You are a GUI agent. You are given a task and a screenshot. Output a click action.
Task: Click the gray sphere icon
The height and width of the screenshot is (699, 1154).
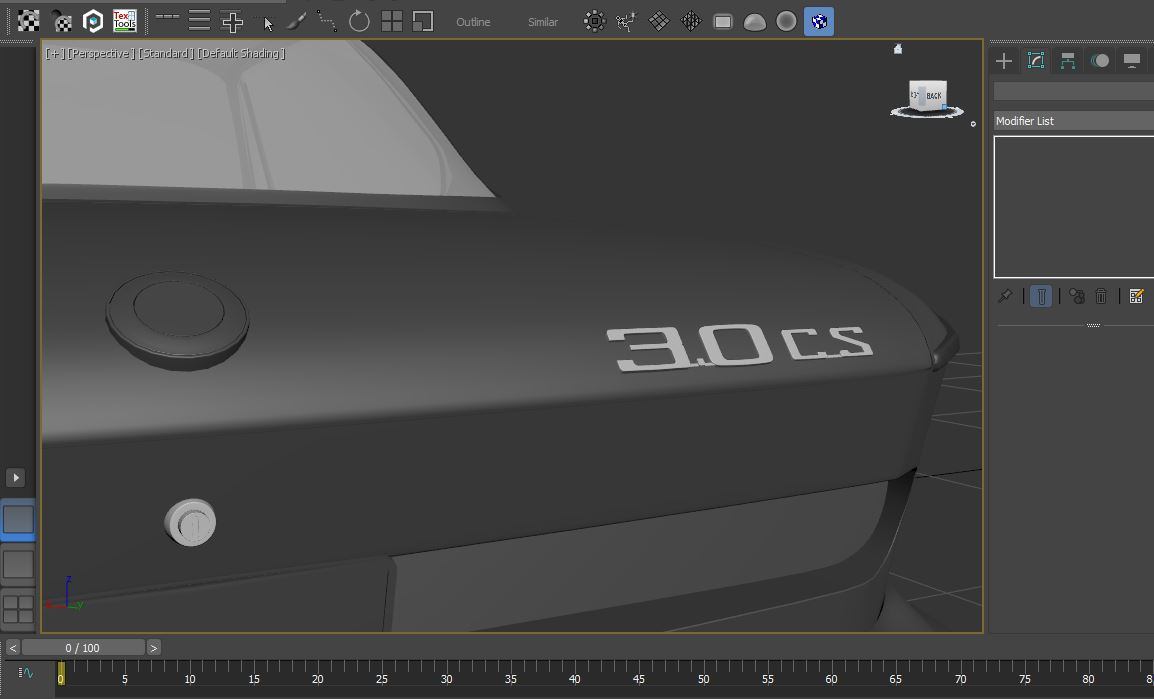coord(787,21)
